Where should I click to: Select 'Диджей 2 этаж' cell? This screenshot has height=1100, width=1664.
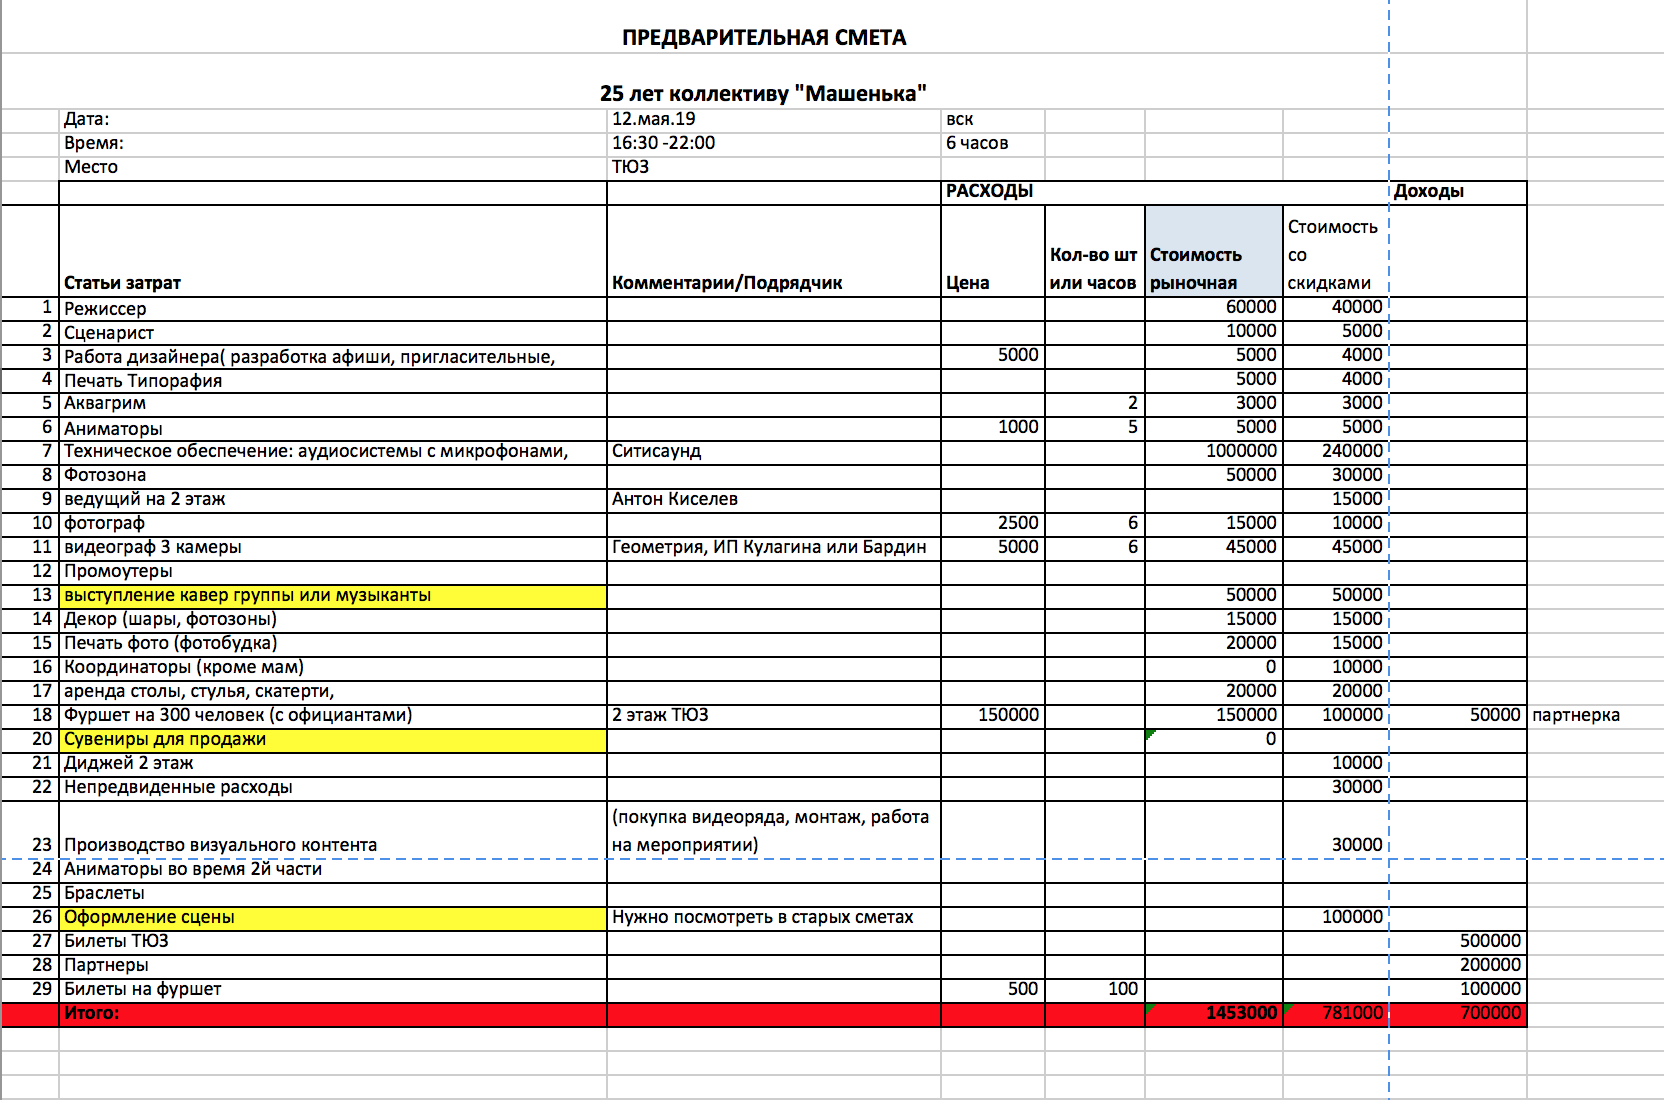(x=333, y=764)
